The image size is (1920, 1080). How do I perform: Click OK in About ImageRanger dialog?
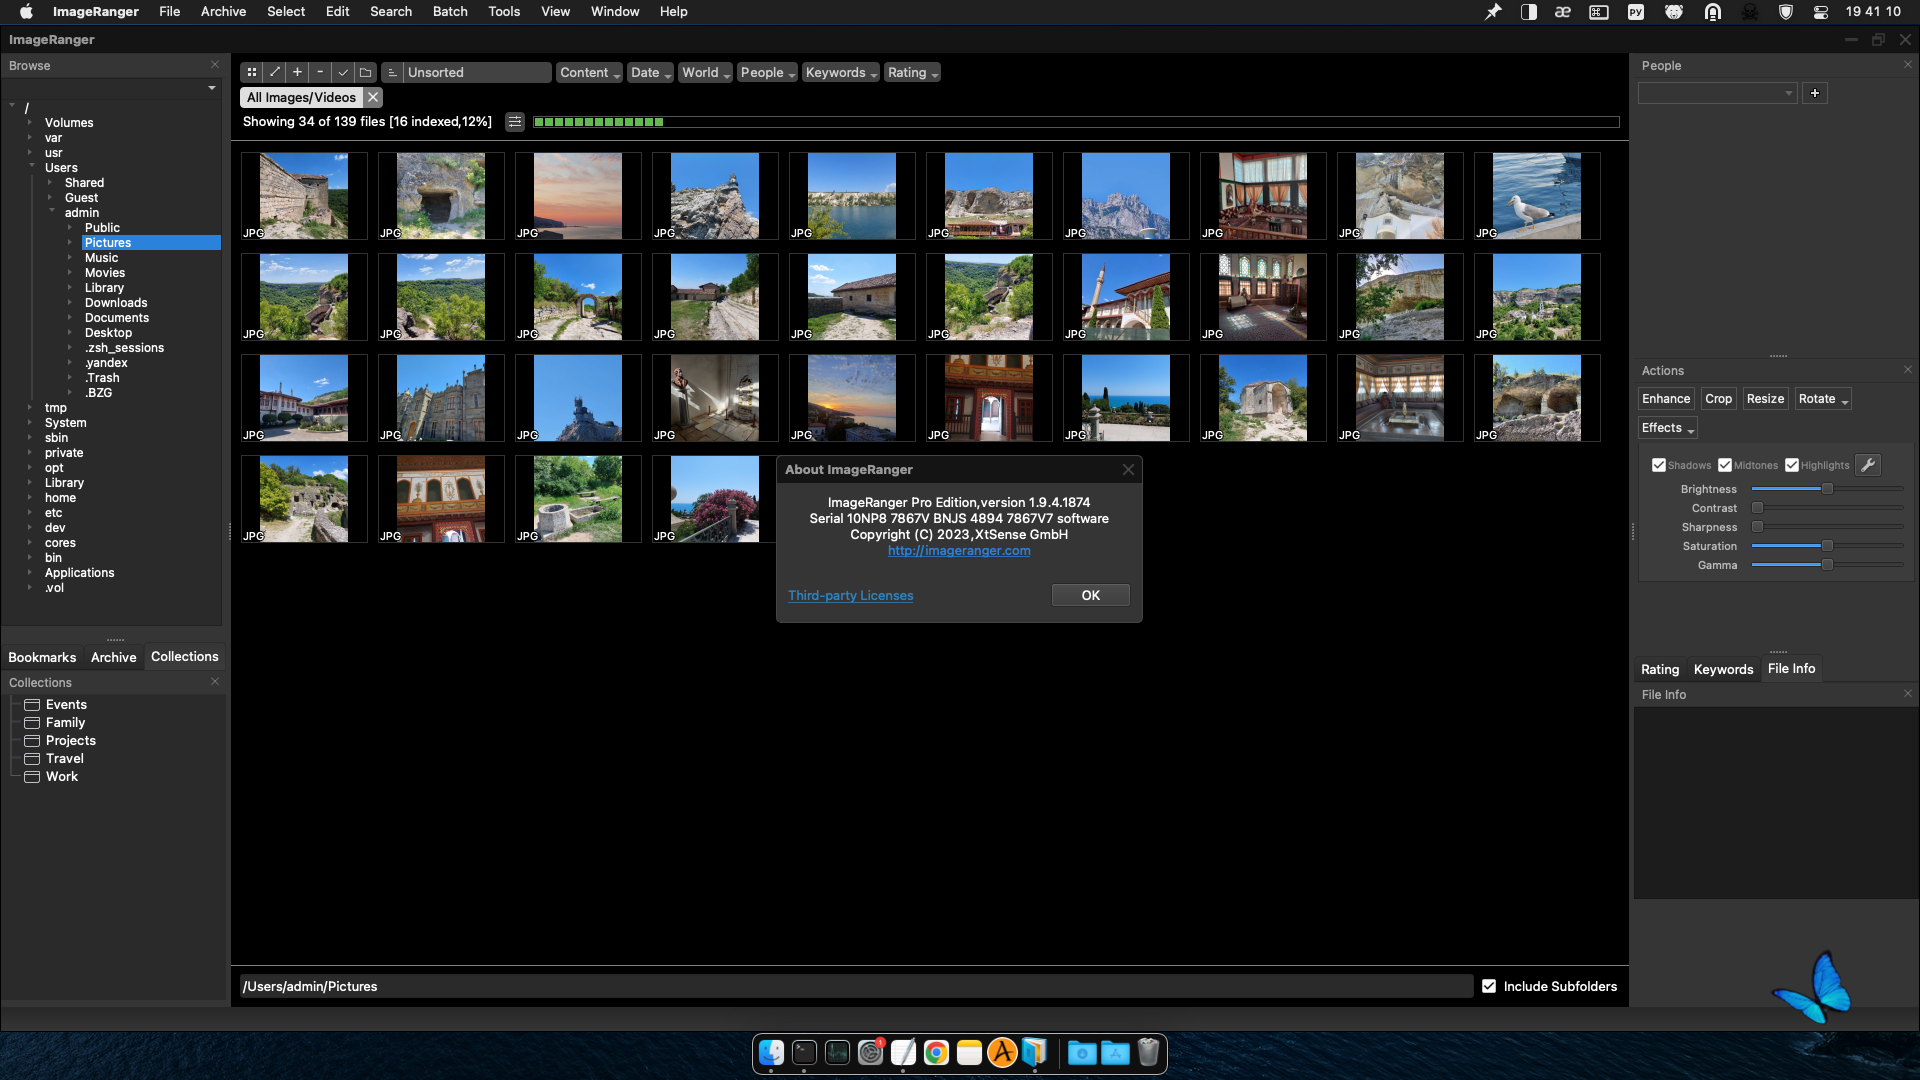pyautogui.click(x=1090, y=595)
